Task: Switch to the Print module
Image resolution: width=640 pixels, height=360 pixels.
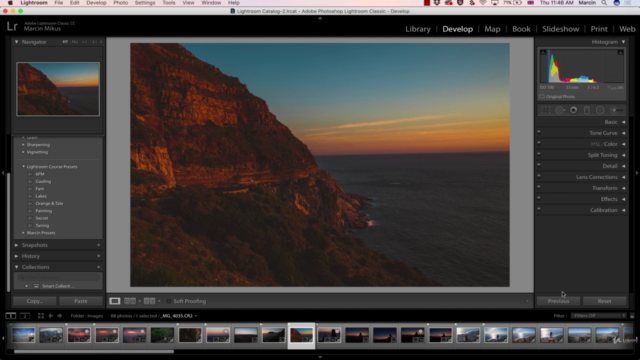Action: (599, 29)
